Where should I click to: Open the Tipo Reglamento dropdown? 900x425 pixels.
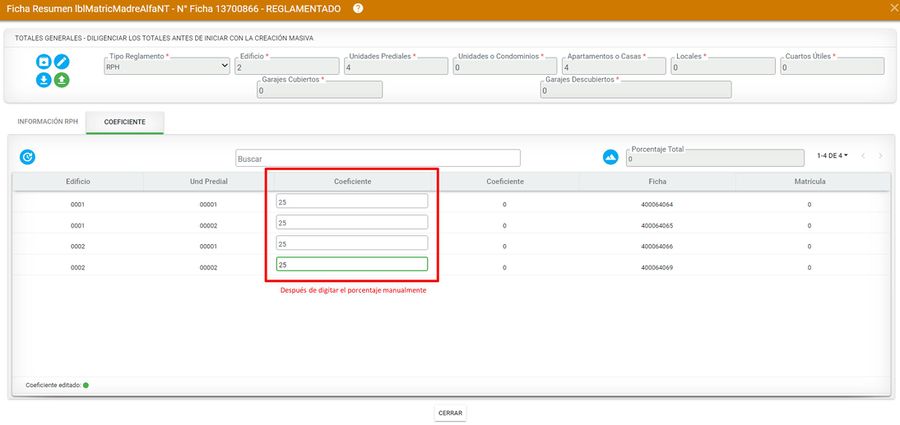pyautogui.click(x=167, y=67)
